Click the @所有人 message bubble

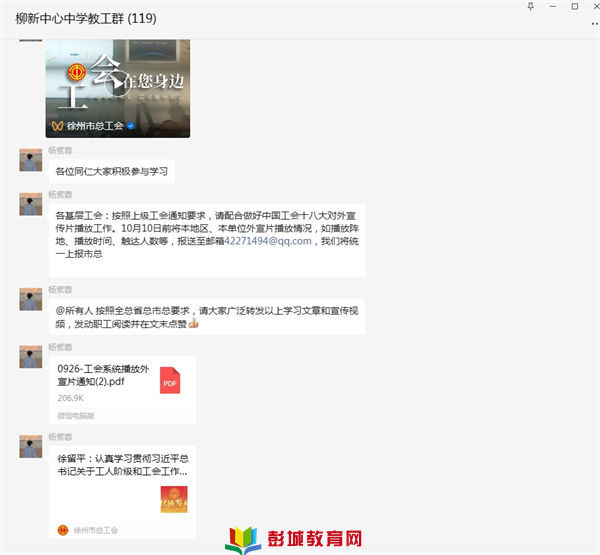[207, 317]
